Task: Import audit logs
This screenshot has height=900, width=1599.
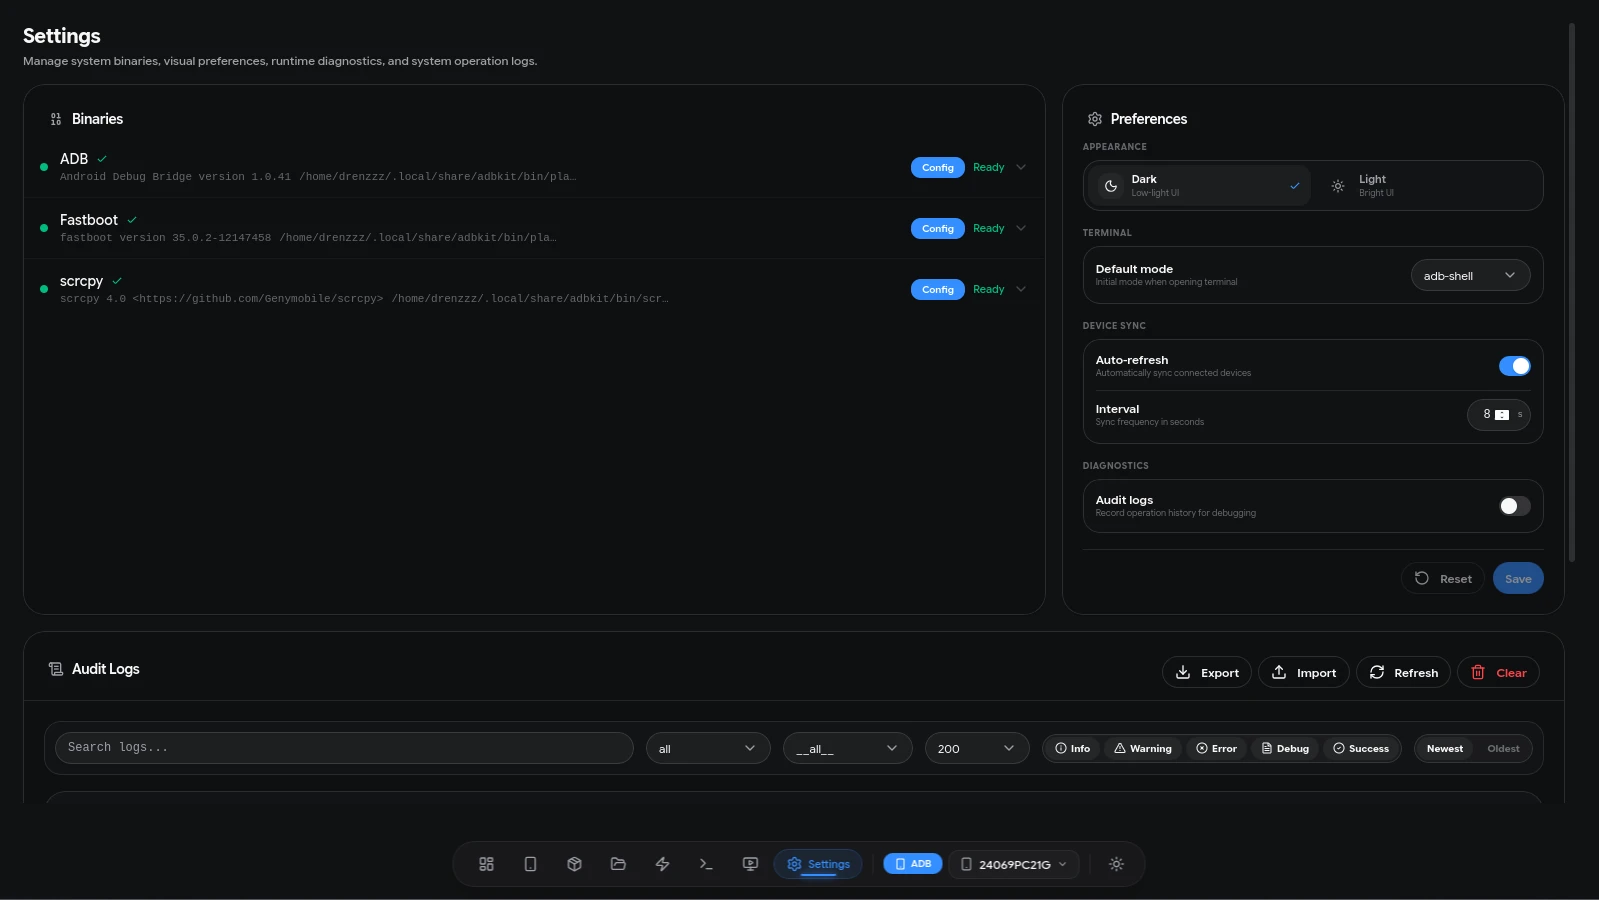Action: pyautogui.click(x=1304, y=673)
